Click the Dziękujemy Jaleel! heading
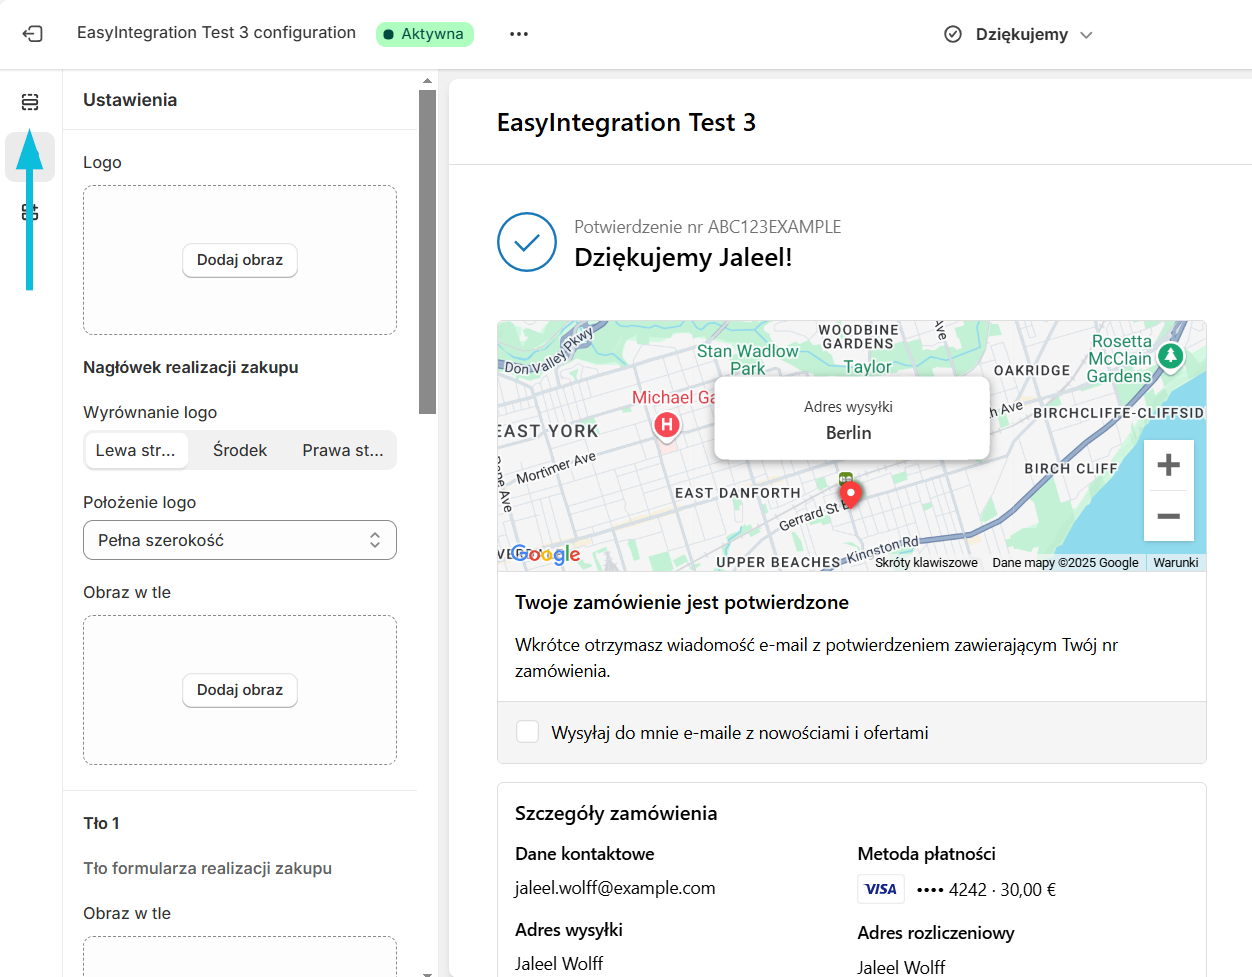Screen dimensions: 1252x977 tap(683, 257)
